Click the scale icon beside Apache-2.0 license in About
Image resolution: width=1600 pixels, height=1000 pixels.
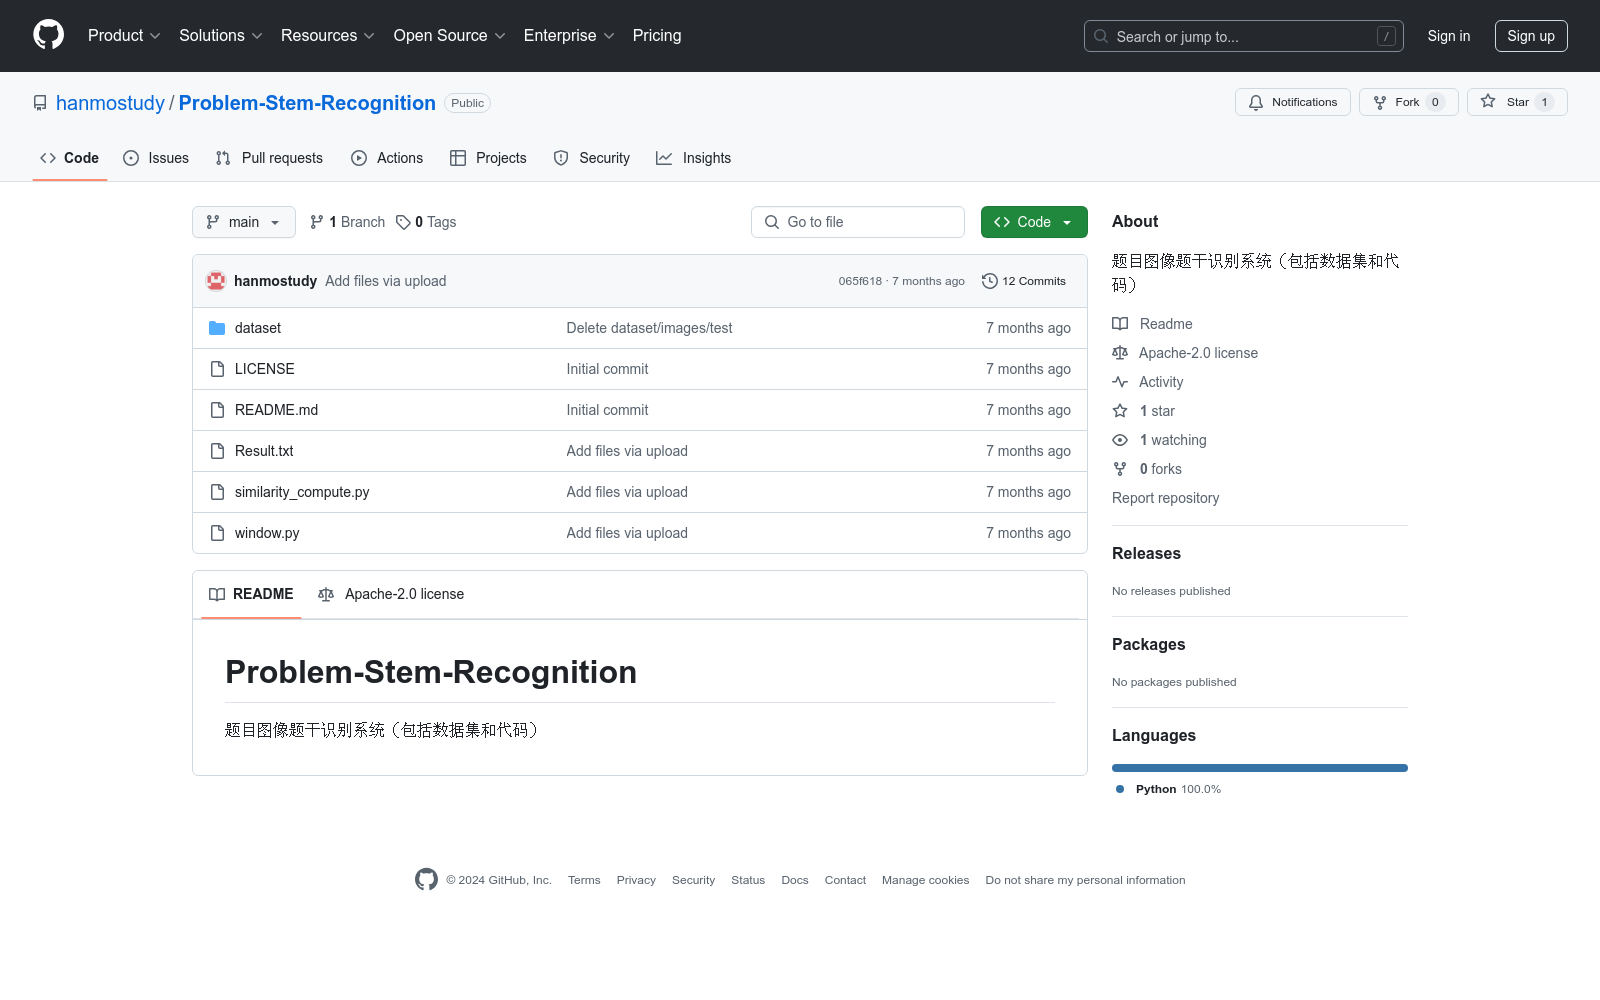[x=1120, y=353]
